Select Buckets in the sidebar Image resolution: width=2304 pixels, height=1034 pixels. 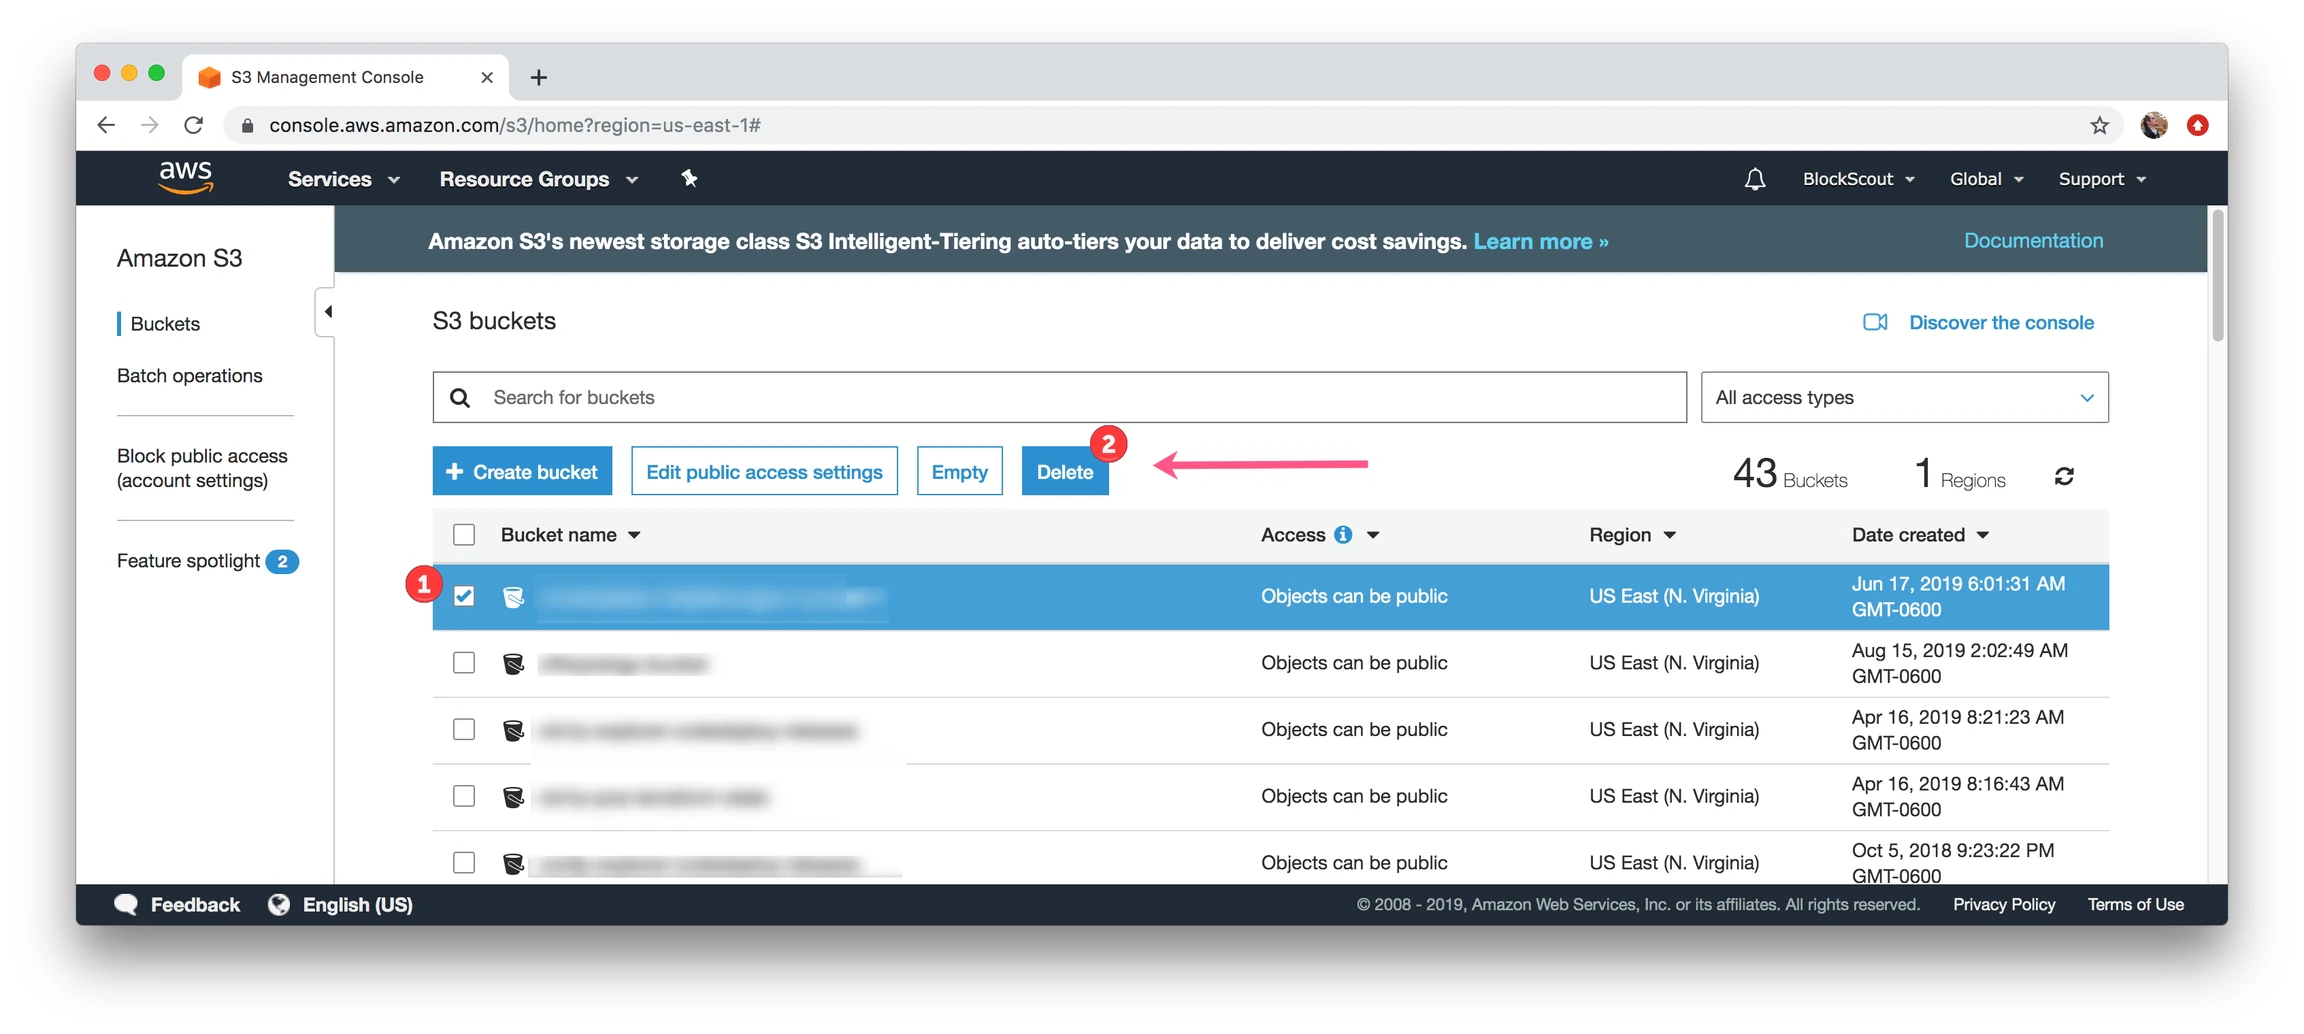[x=165, y=324]
